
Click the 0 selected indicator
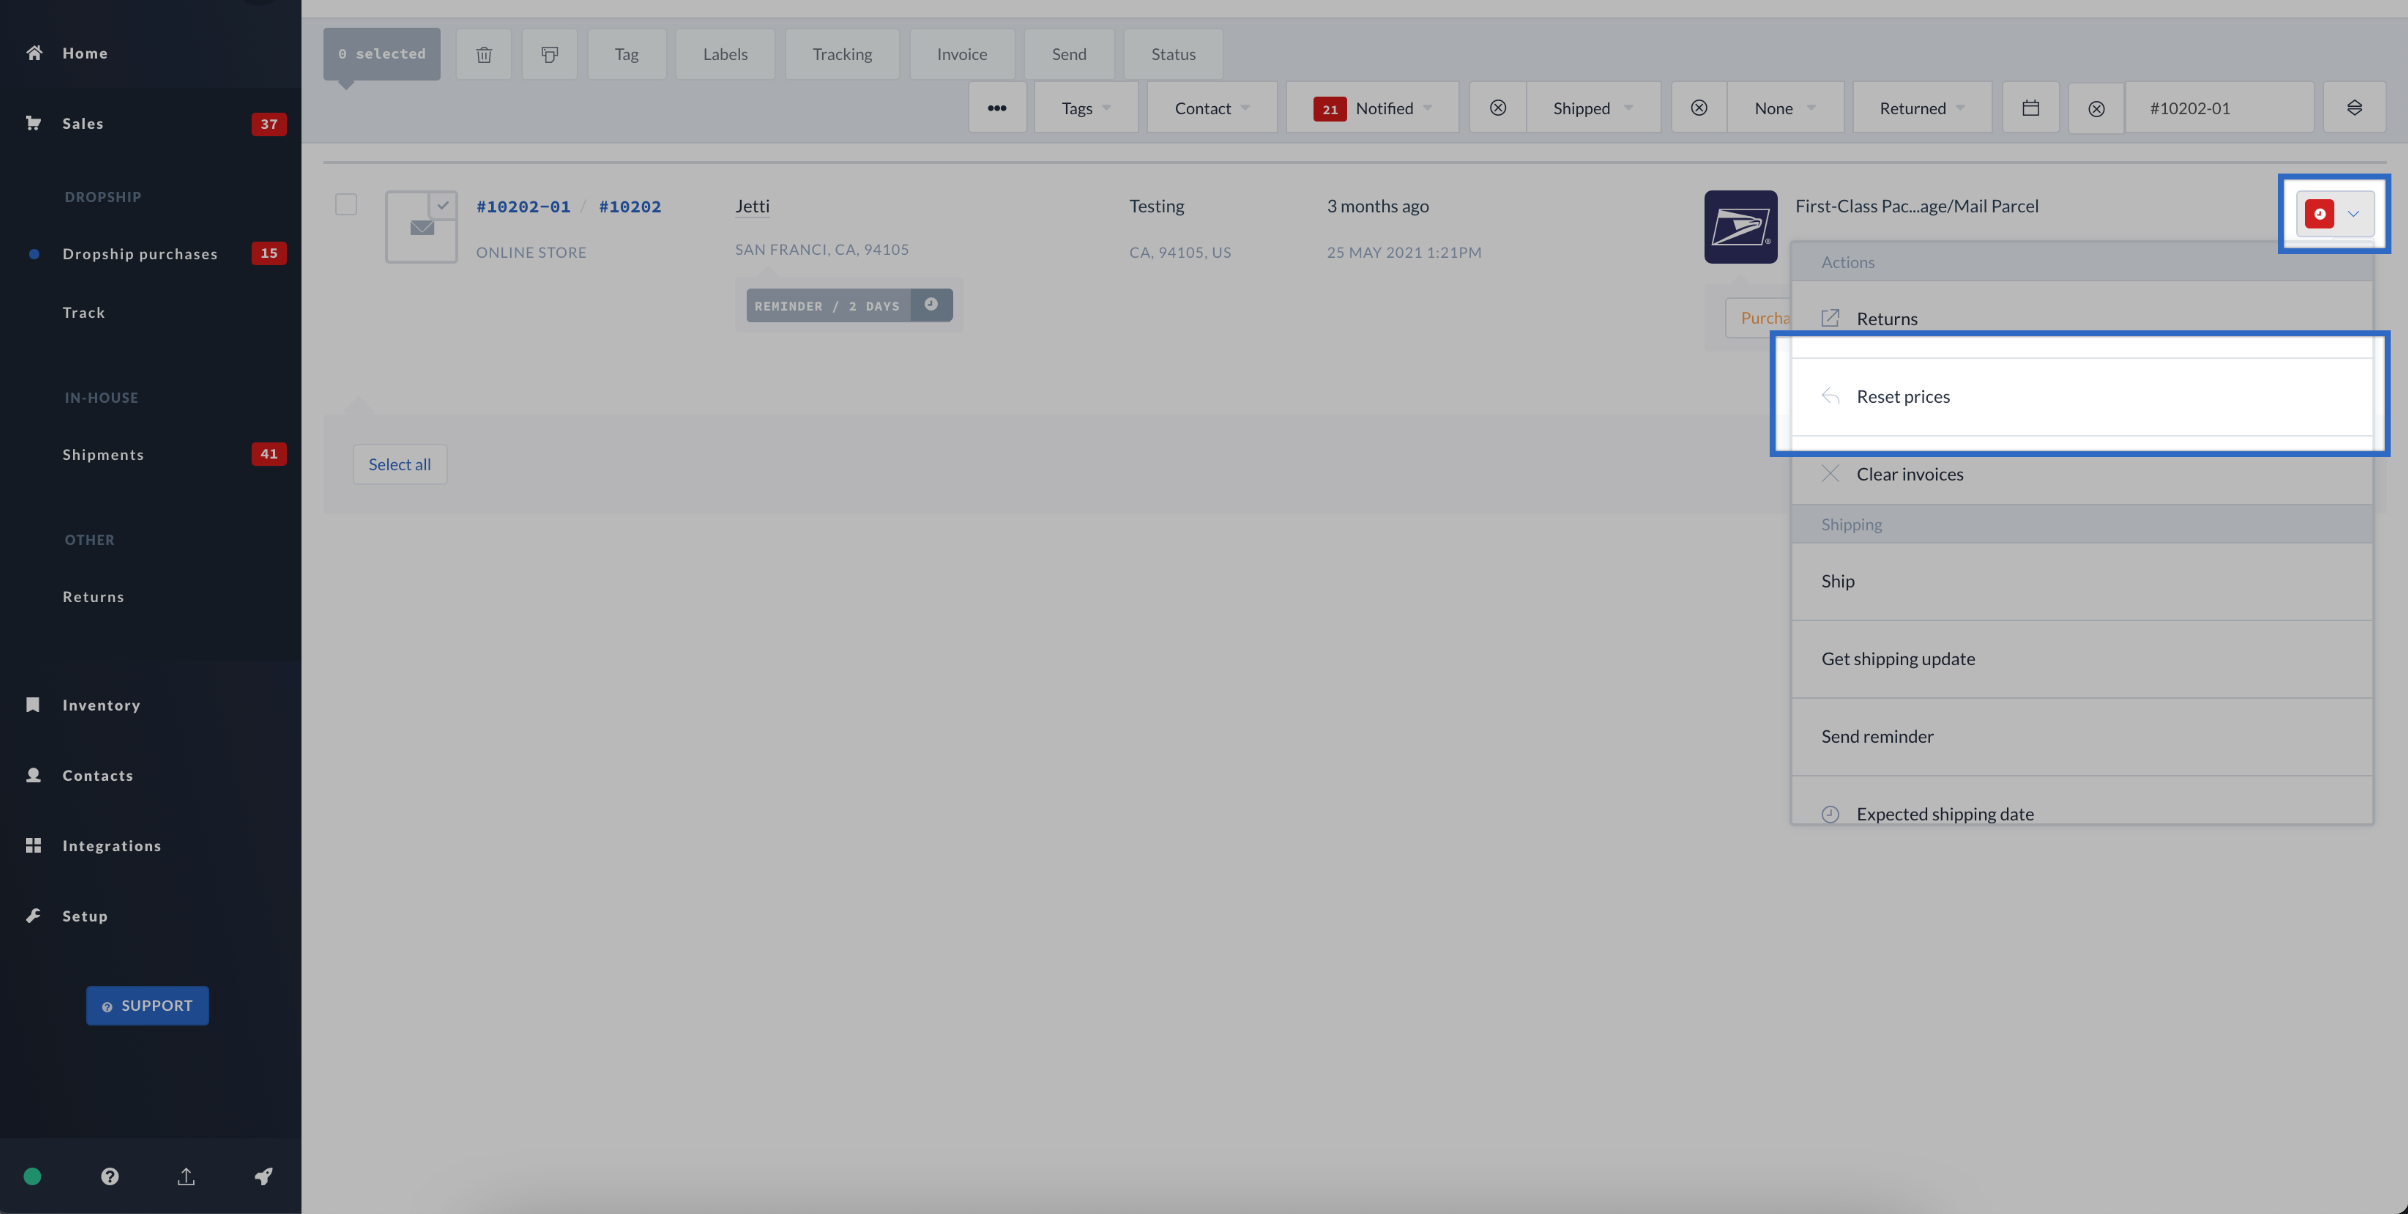pos(382,54)
